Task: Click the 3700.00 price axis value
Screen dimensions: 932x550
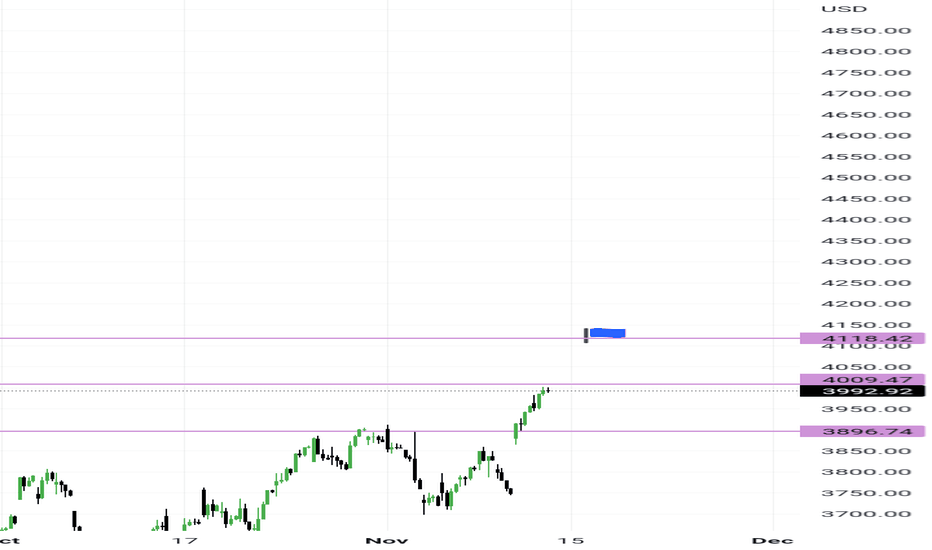Action: tap(866, 514)
